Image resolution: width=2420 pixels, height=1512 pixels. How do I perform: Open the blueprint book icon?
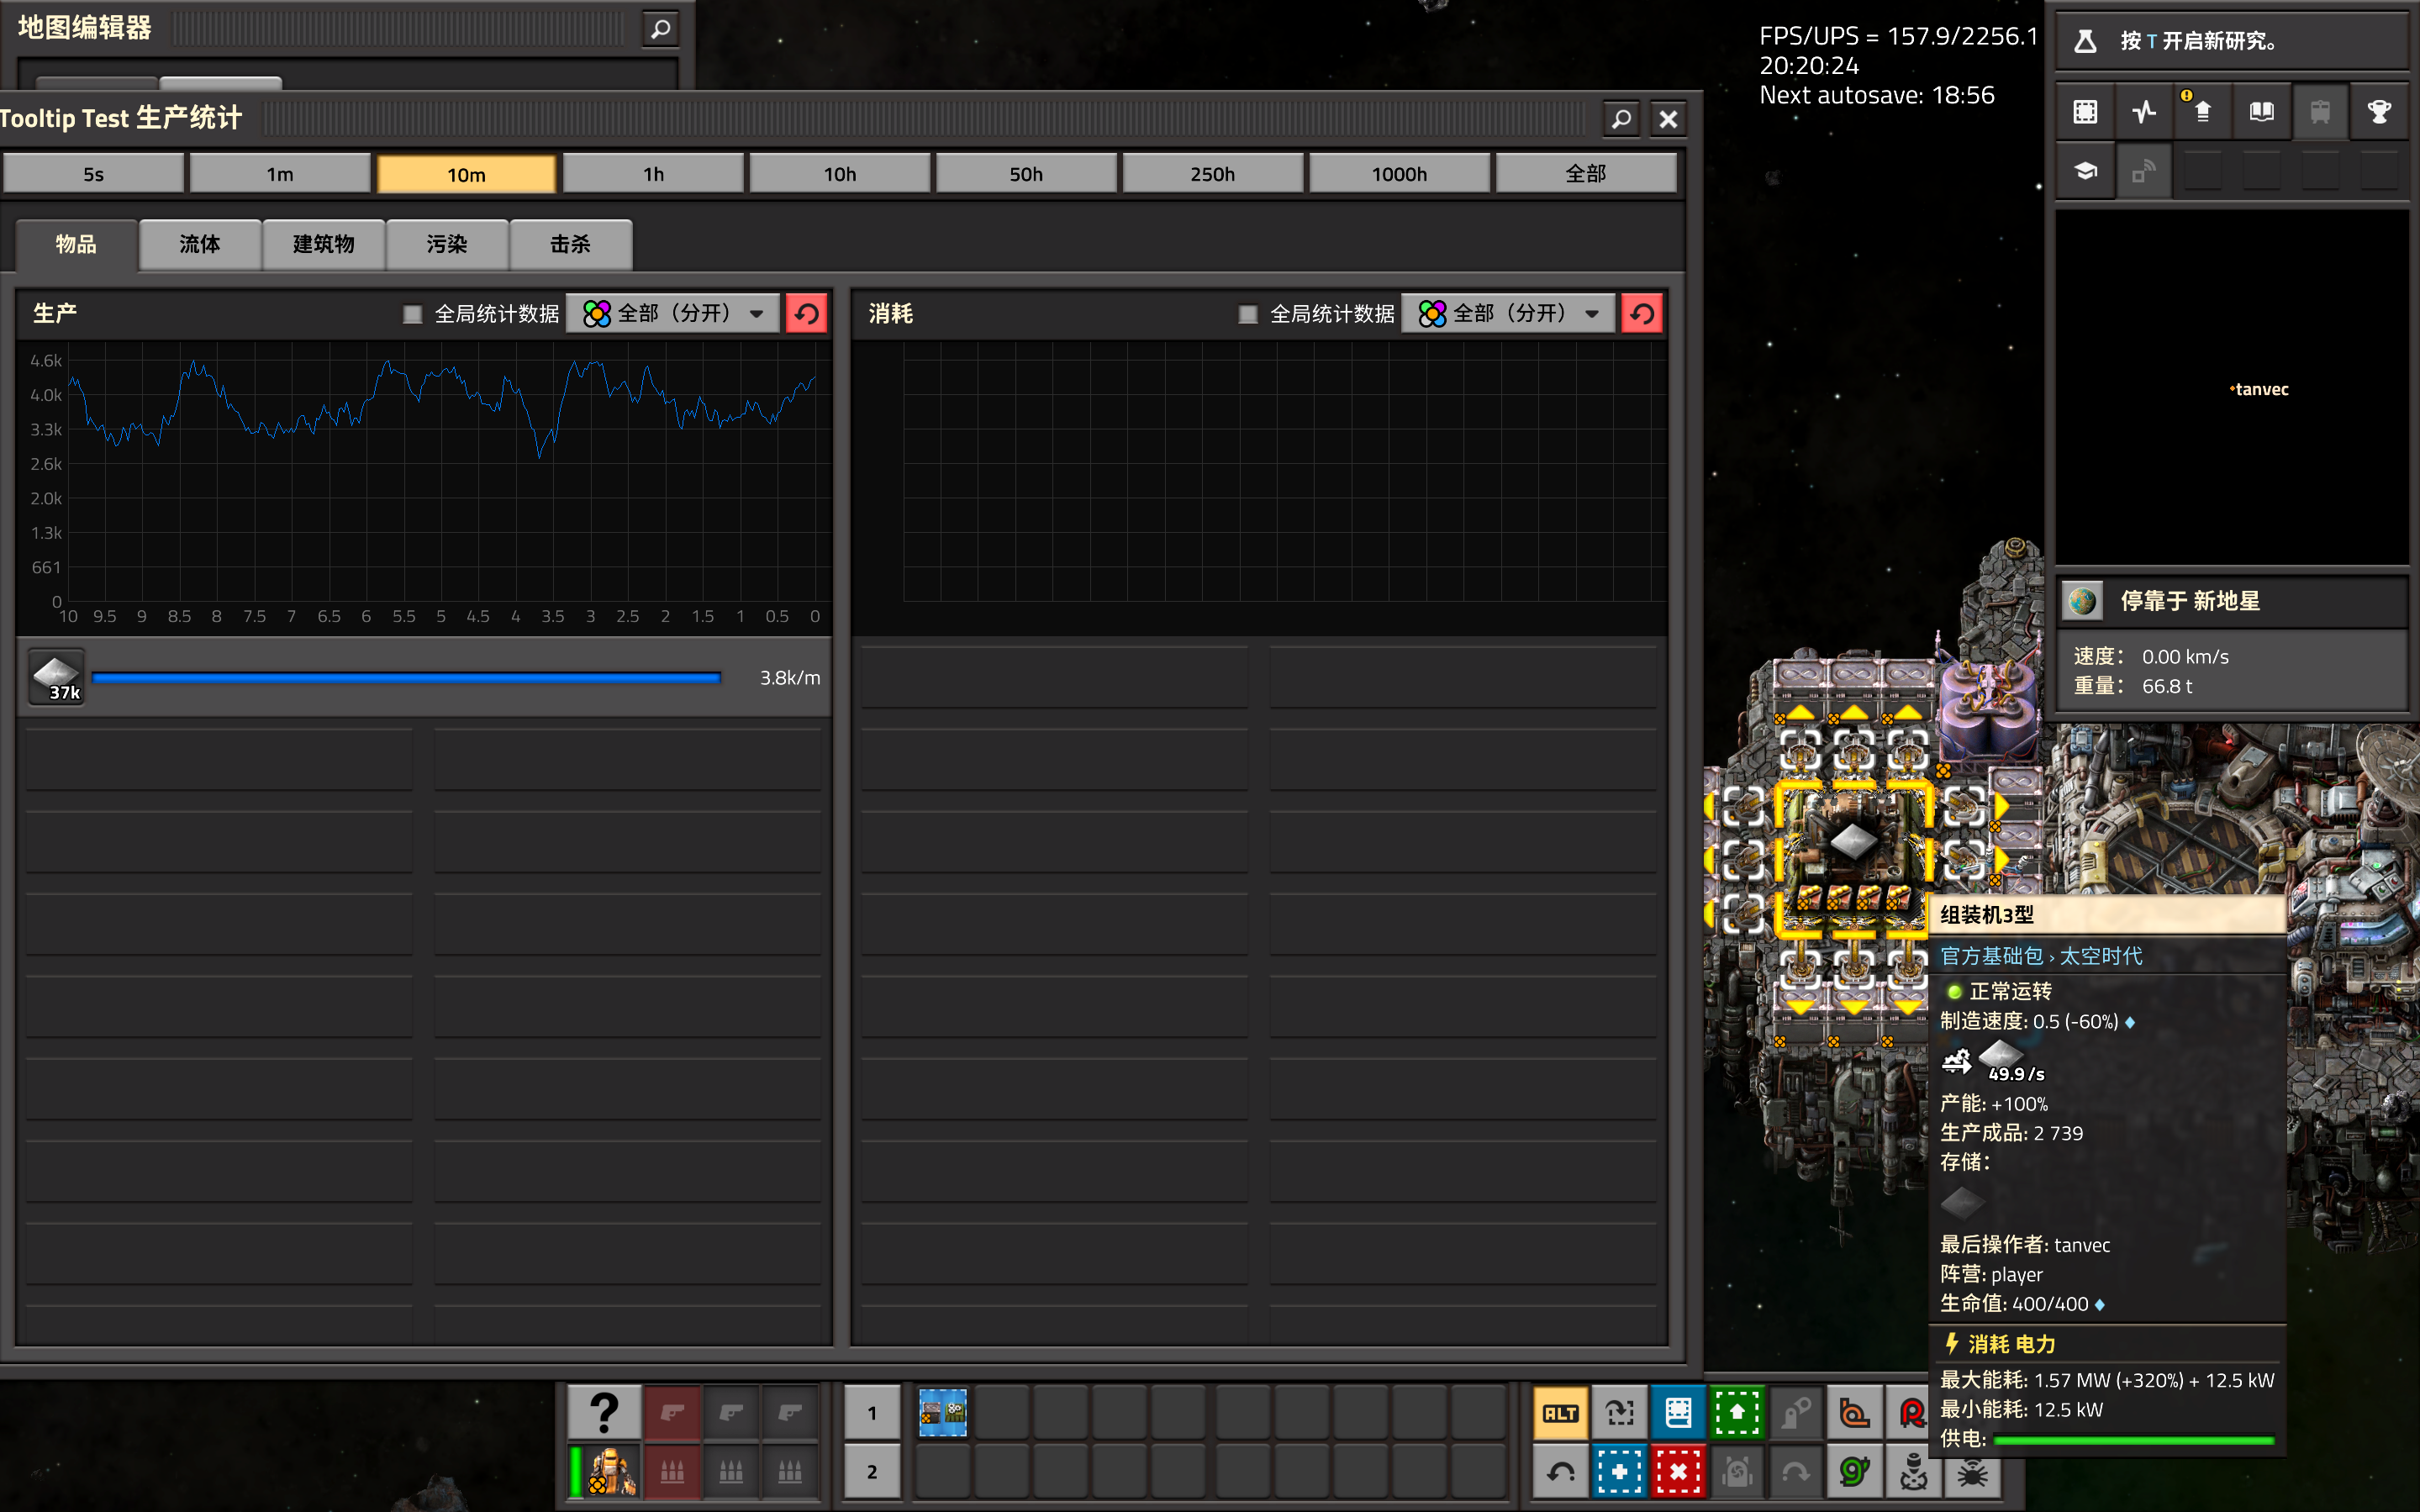click(1678, 1412)
